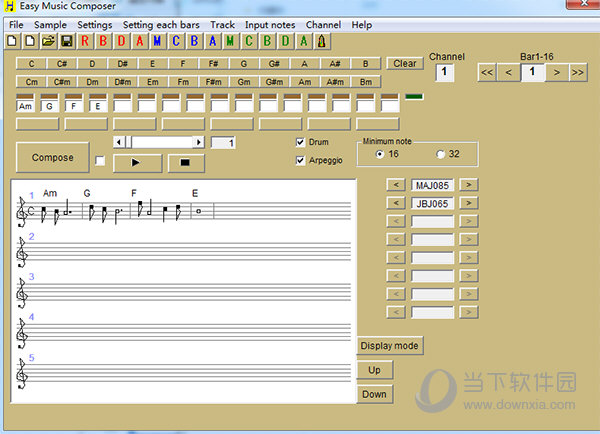Jump to first bars with << button
The height and width of the screenshot is (434, 600).
tap(487, 72)
